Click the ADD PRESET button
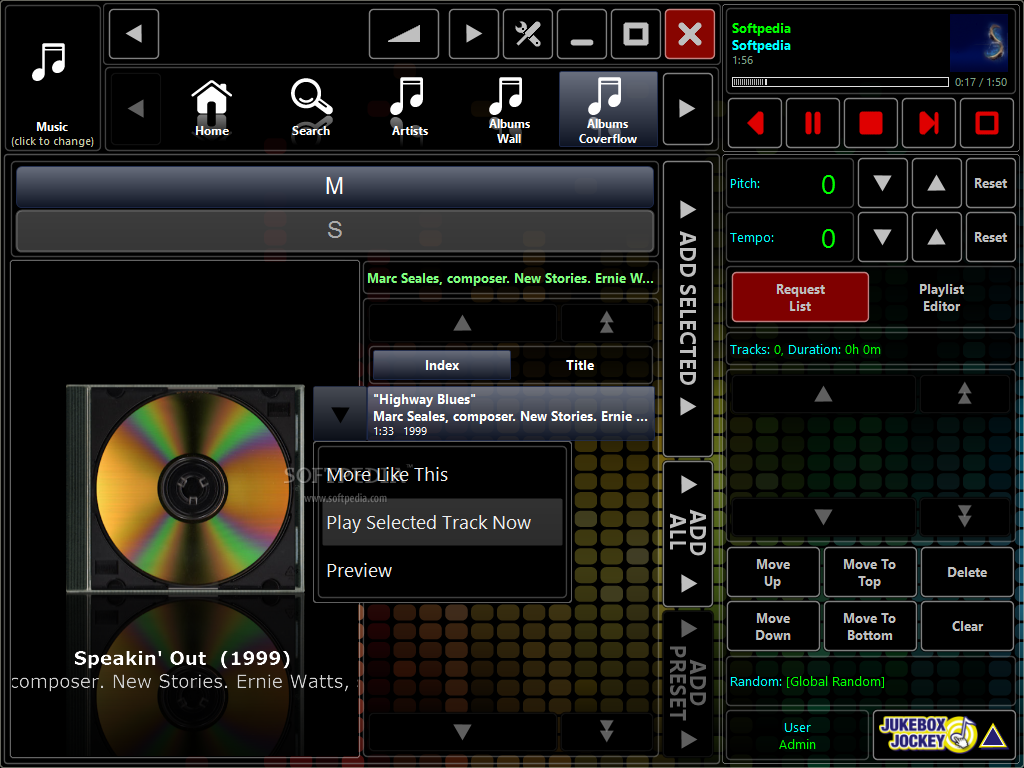The height and width of the screenshot is (768, 1024). [688, 684]
